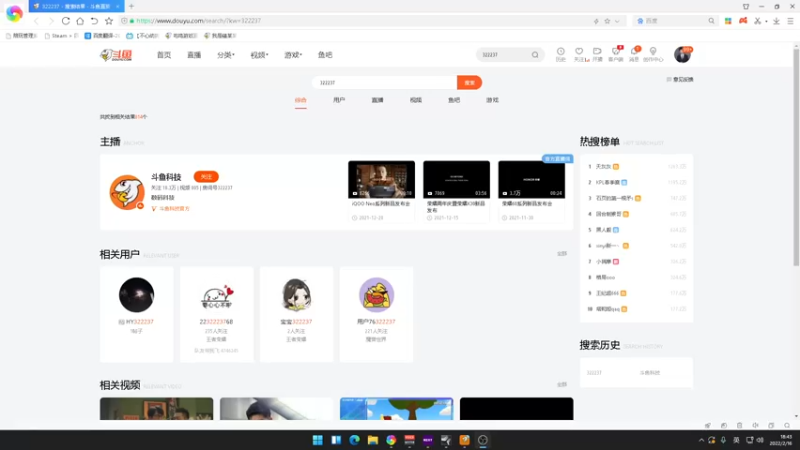The height and width of the screenshot is (450, 800).
Task: Click hot search rank 1 天敦敦
Action: click(603, 167)
